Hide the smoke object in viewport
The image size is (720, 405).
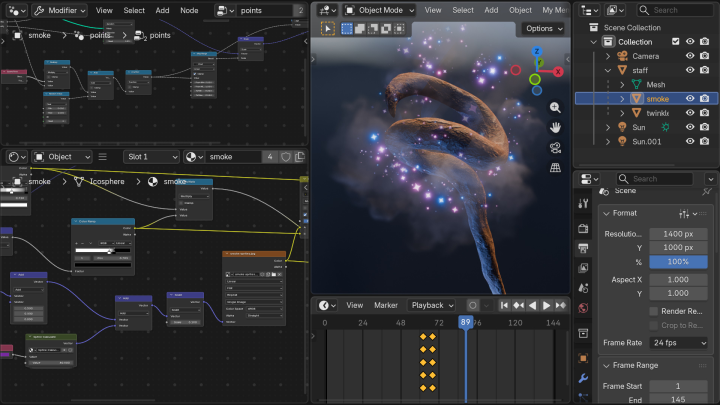pyautogui.click(x=690, y=99)
